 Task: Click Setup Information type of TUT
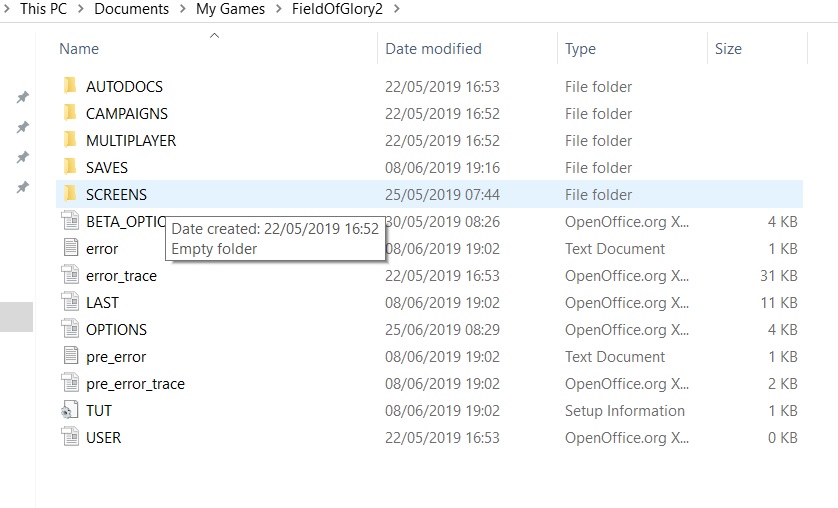click(x=625, y=410)
